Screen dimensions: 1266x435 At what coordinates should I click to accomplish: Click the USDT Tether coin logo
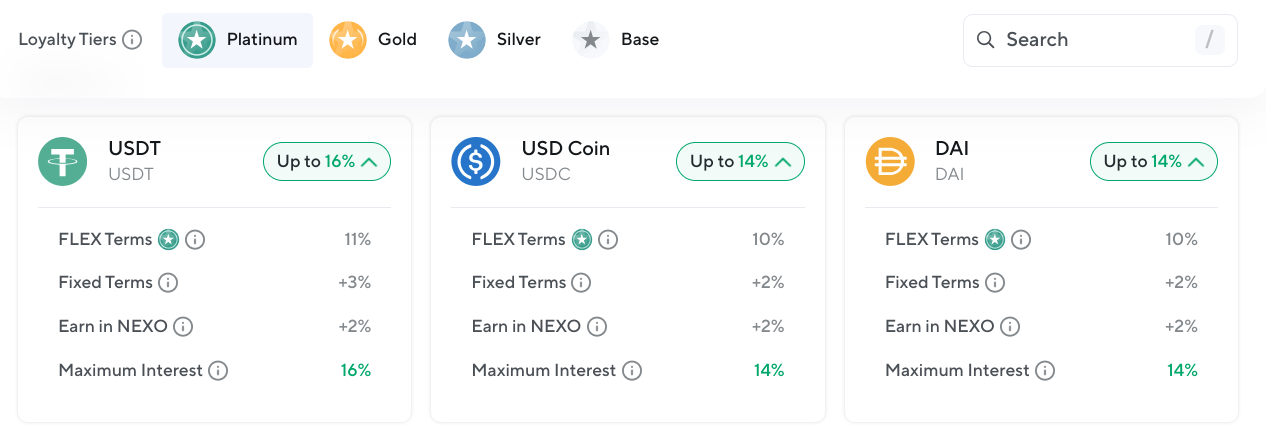[x=63, y=161]
